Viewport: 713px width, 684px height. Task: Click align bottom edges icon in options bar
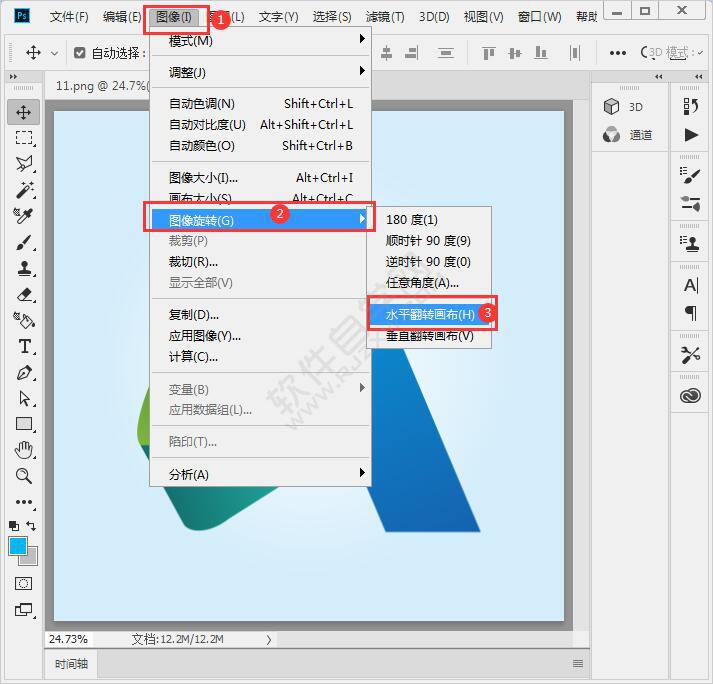click(541, 53)
